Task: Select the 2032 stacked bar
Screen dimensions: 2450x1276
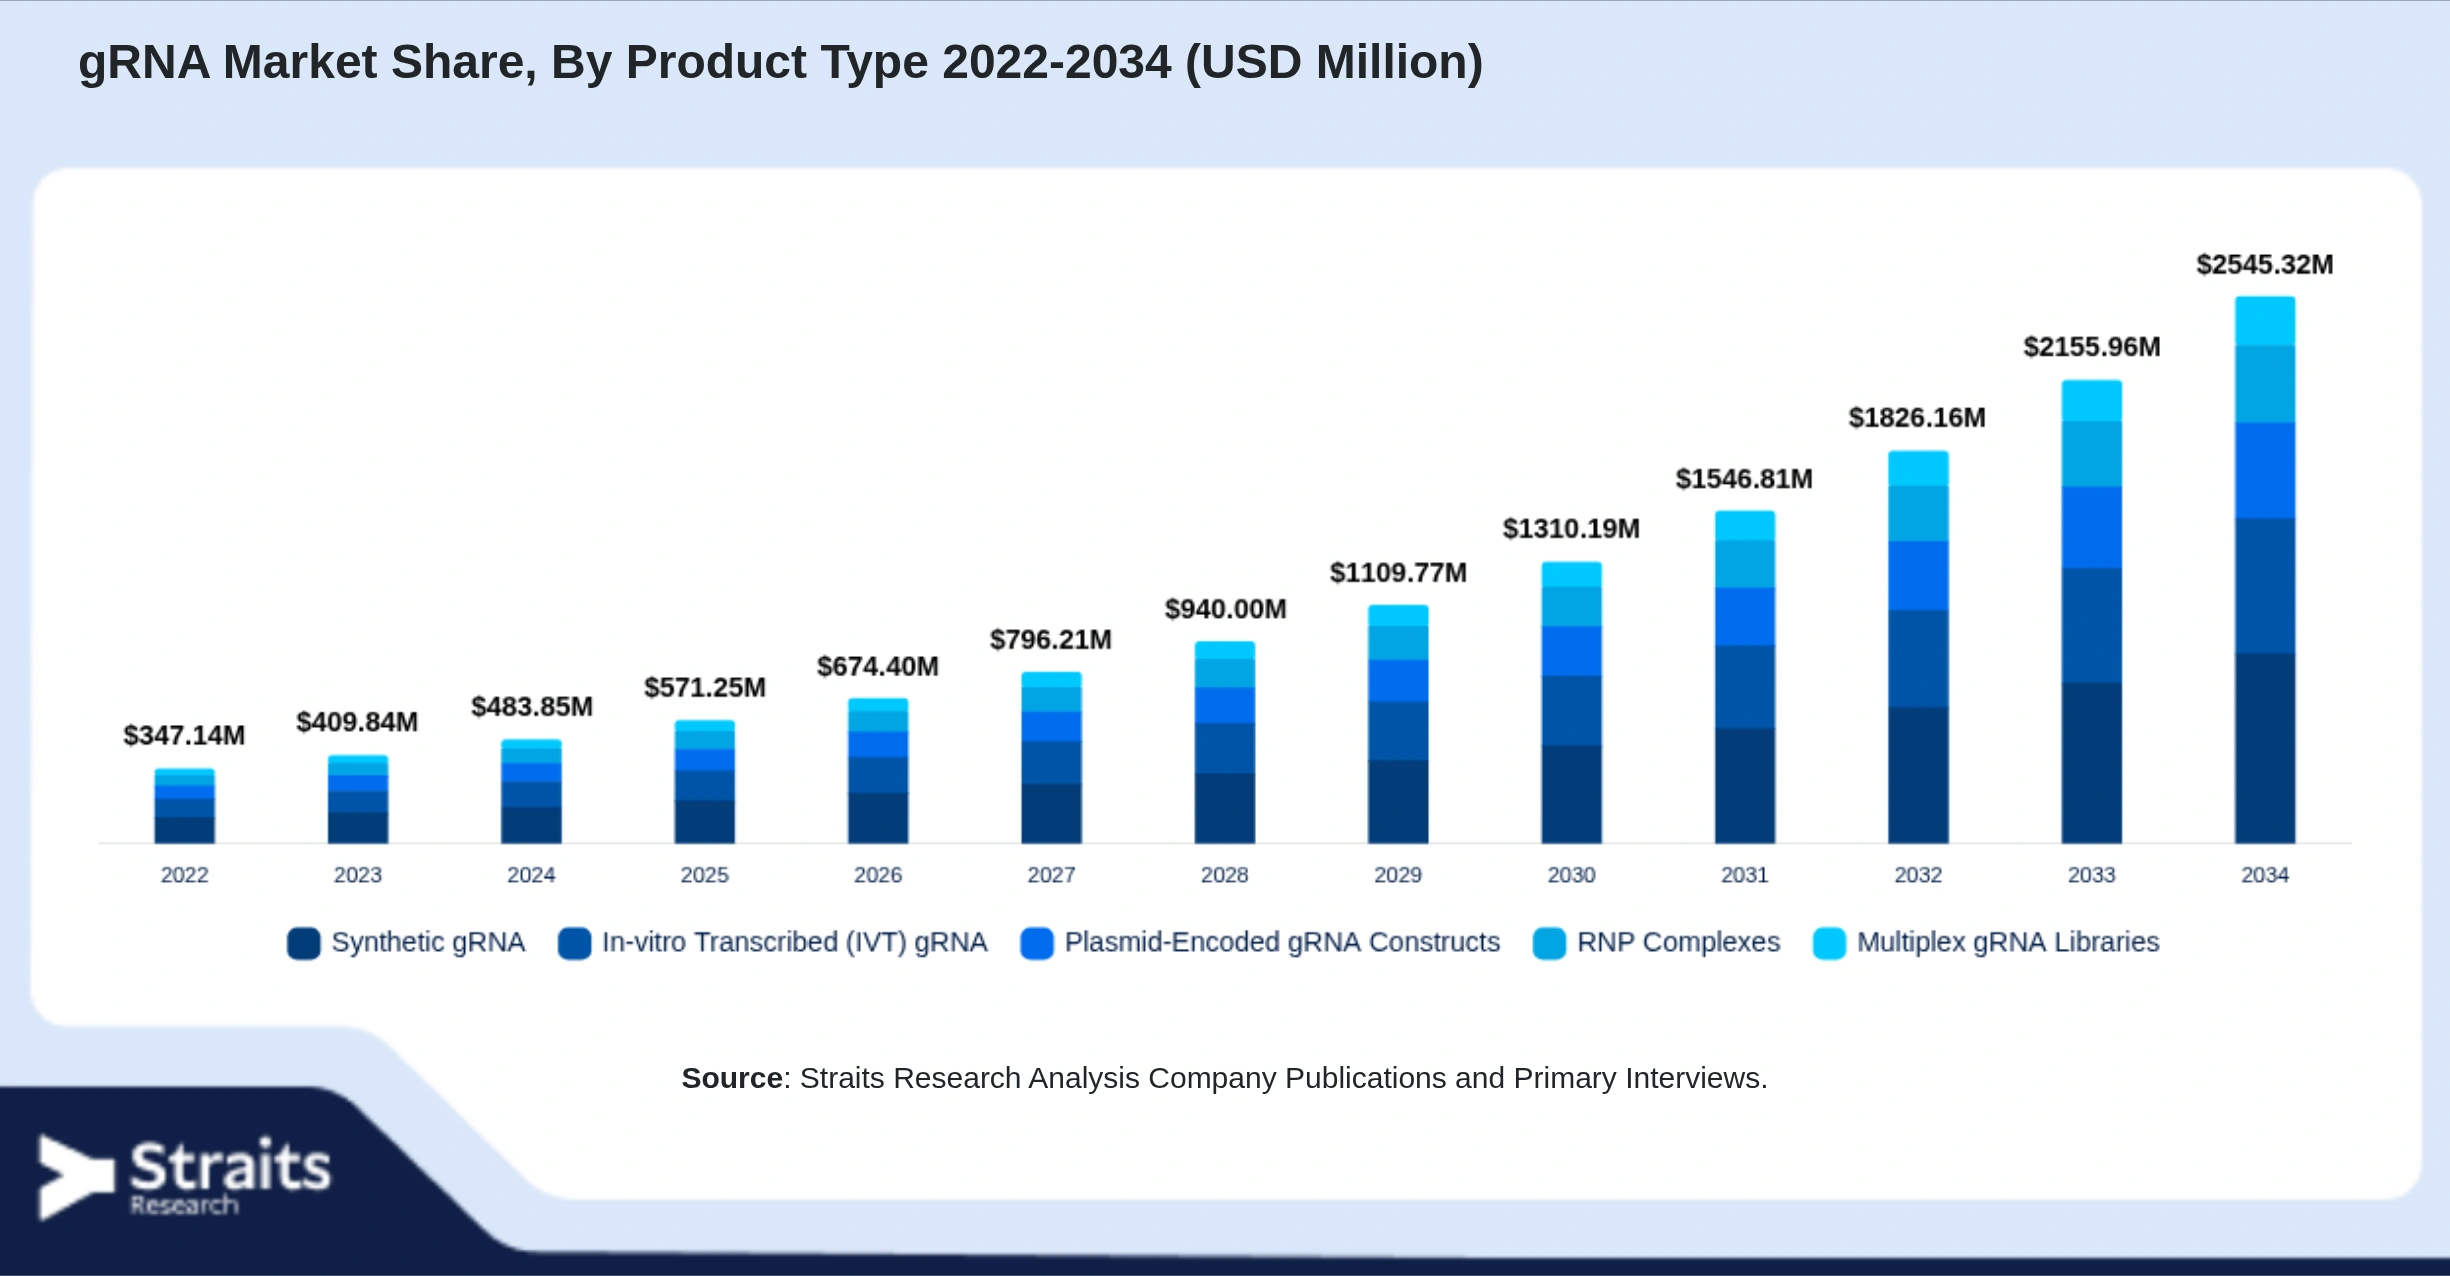Action: pyautogui.click(x=1918, y=647)
